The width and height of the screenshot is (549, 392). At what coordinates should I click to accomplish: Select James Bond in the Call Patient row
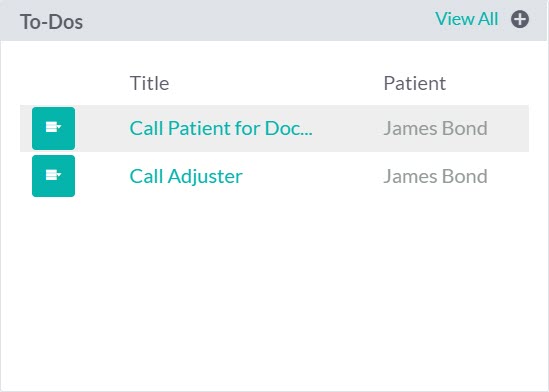pos(435,128)
